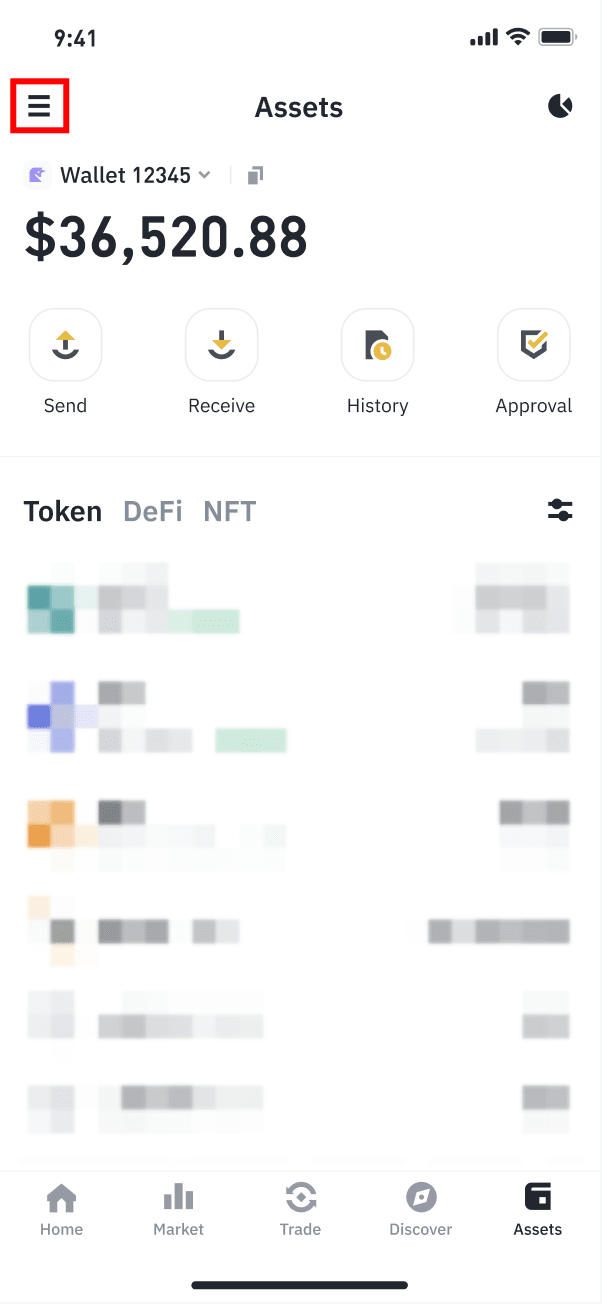Image resolution: width=602 pixels, height=1304 pixels.
Task: Open the hamburger menu
Action: [39, 106]
